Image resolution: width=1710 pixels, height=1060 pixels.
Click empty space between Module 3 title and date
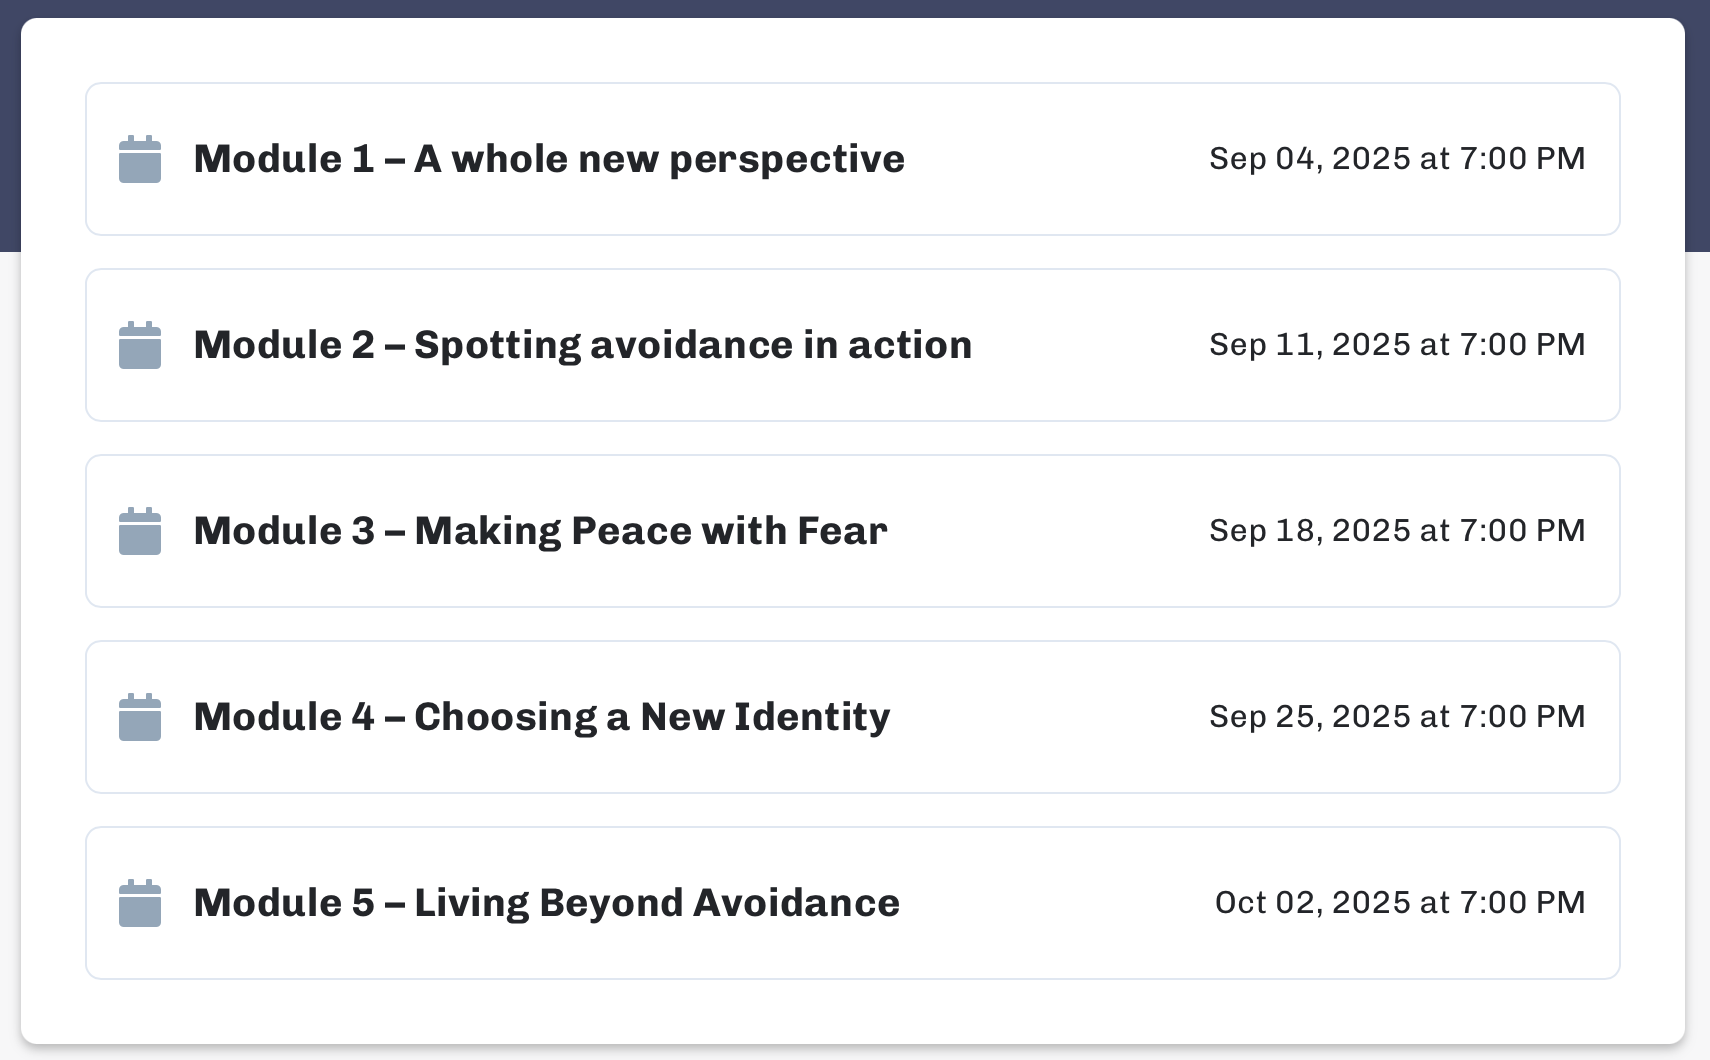[1048, 531]
